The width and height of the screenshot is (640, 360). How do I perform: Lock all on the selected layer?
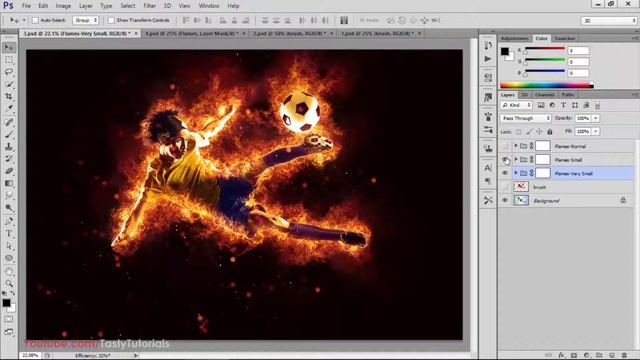click(550, 132)
